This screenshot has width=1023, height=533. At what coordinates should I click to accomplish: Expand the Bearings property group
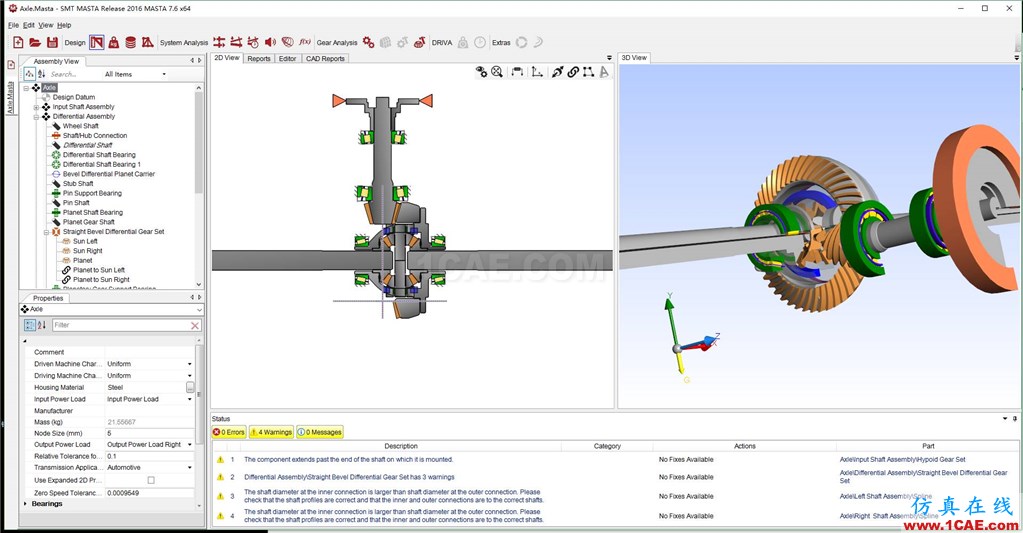(25, 504)
